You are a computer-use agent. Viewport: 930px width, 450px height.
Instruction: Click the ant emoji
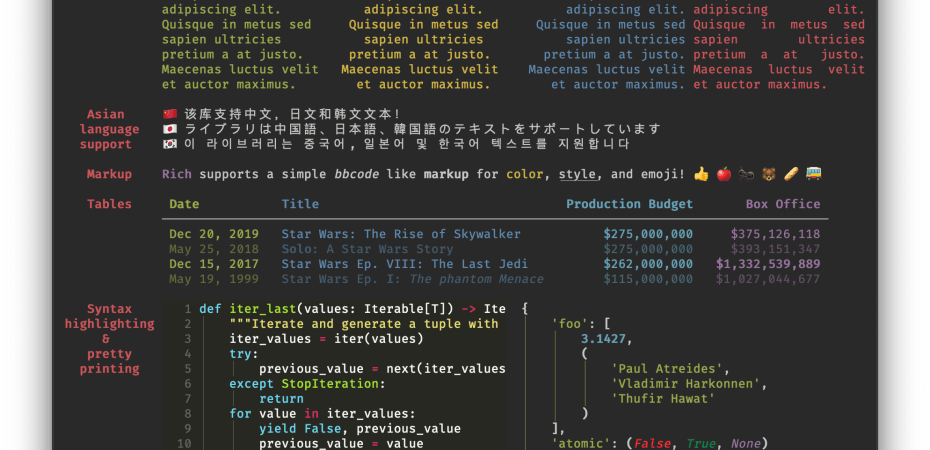pos(746,175)
